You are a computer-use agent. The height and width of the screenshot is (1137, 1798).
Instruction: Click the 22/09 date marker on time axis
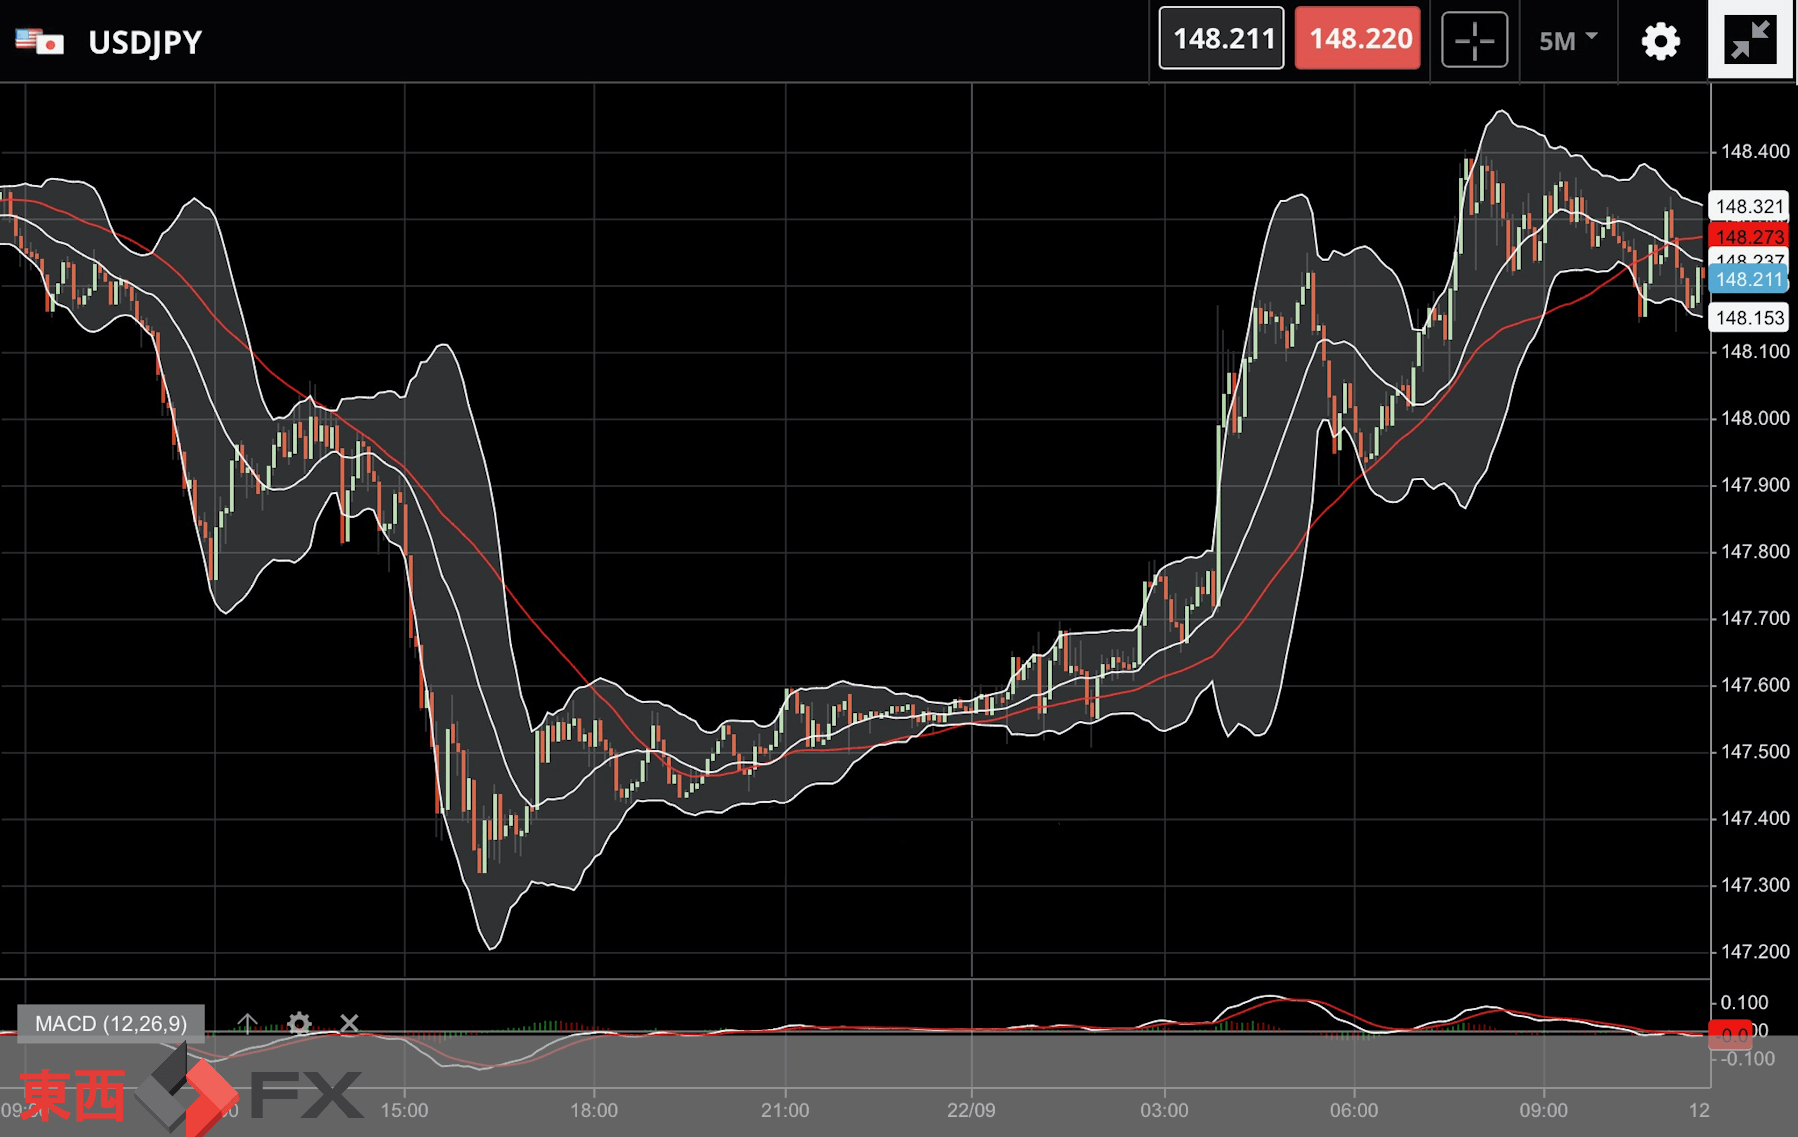tap(971, 1110)
